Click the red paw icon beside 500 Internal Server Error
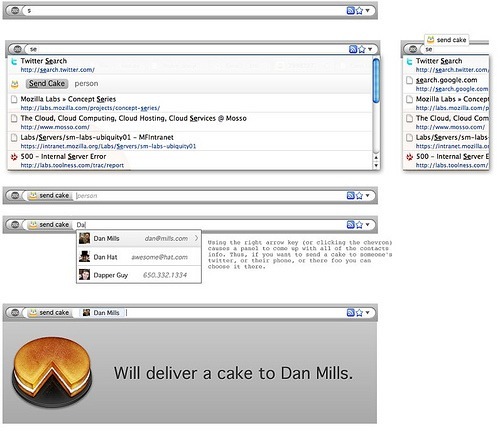The width and height of the screenshot is (500, 433). 14,157
